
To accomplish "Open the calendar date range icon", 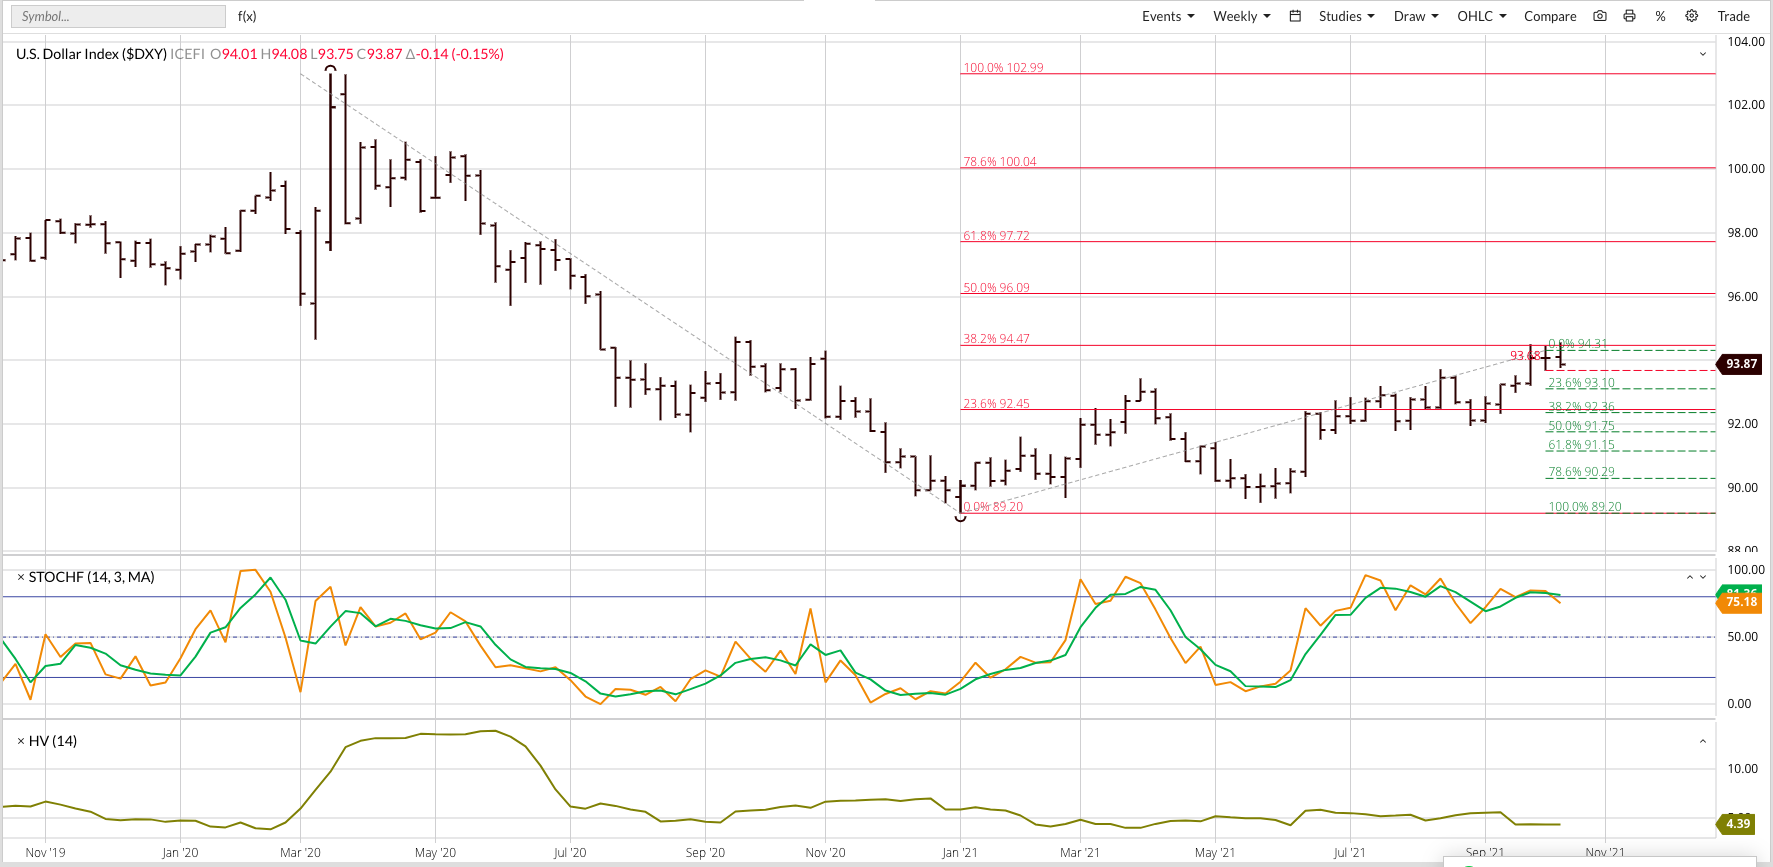I will tap(1295, 16).
